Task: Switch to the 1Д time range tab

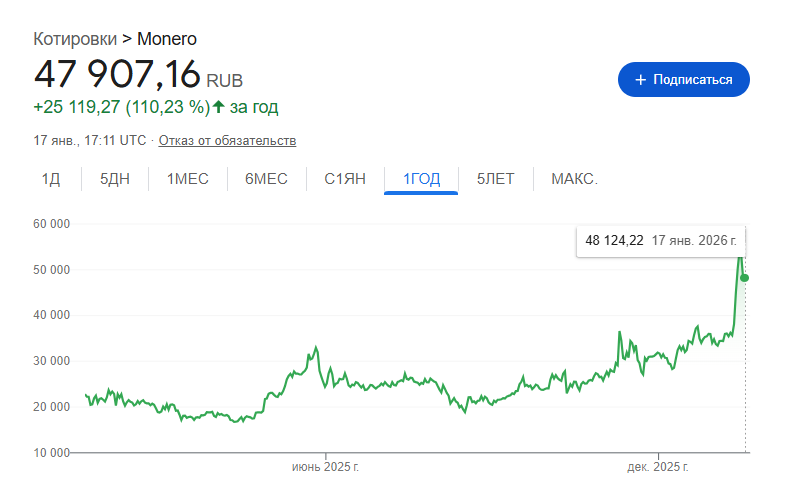Action: [x=51, y=179]
